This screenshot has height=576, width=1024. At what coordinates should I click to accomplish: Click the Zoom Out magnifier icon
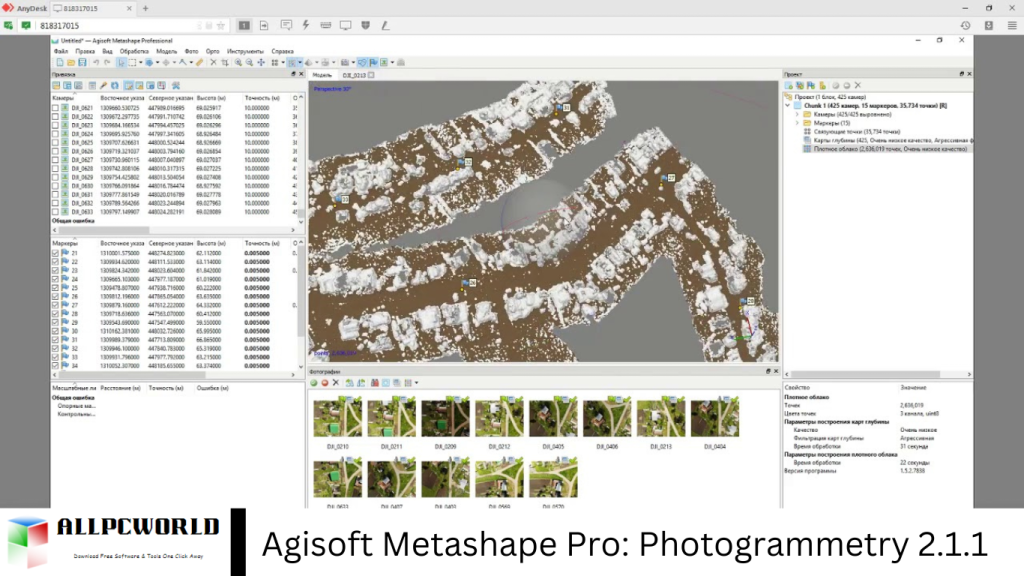pyautogui.click(x=249, y=63)
